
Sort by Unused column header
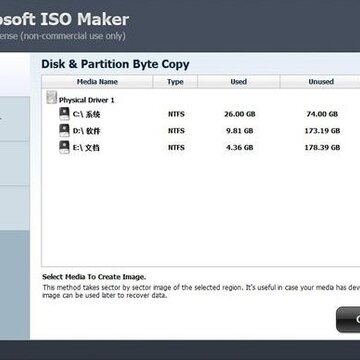tap(321, 82)
